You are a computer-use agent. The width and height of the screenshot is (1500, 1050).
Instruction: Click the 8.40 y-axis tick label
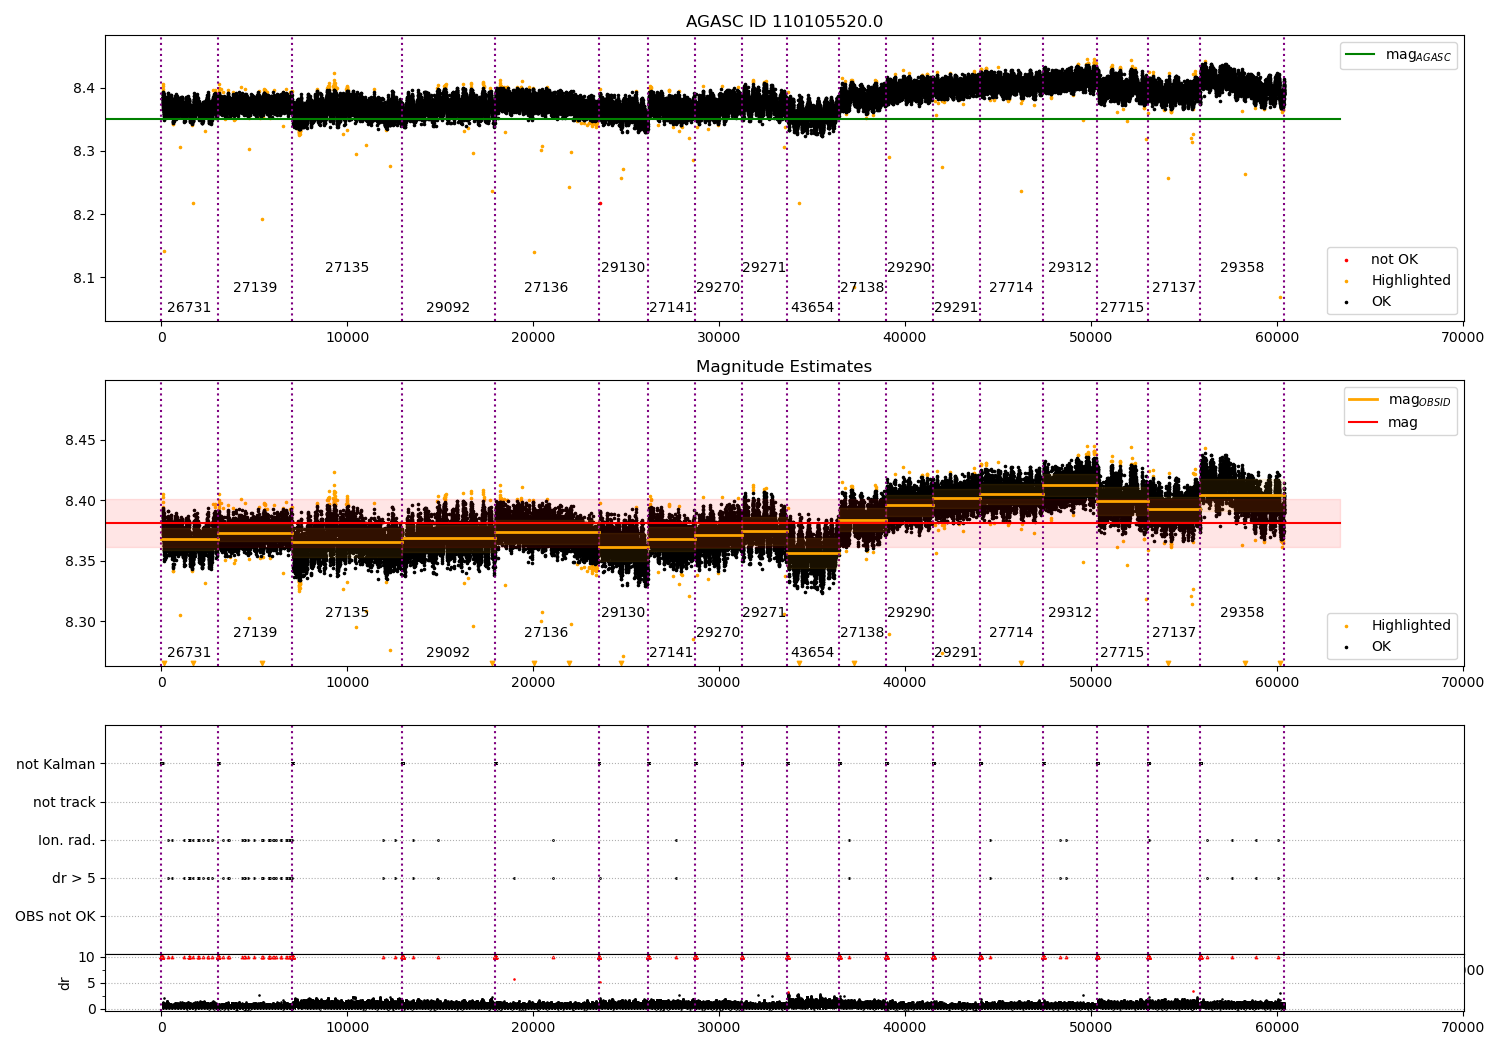(x=80, y=501)
